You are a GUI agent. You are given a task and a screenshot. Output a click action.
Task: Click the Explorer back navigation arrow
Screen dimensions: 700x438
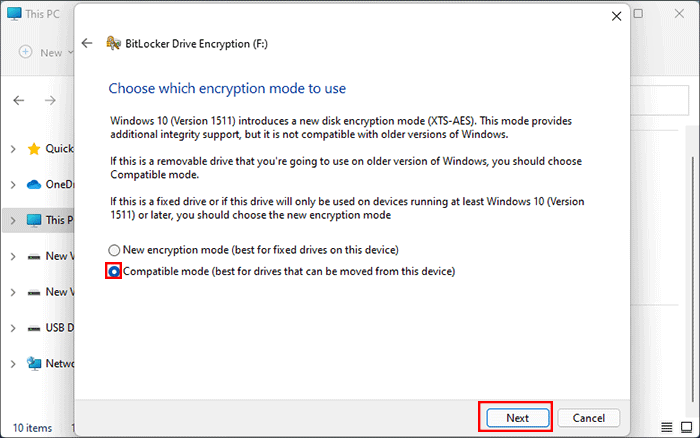coord(19,100)
